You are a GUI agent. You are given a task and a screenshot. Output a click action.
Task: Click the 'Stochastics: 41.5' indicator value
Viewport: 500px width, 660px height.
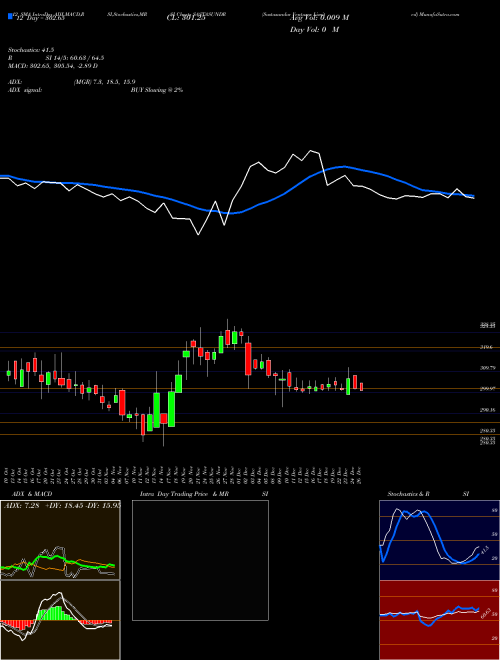31,50
